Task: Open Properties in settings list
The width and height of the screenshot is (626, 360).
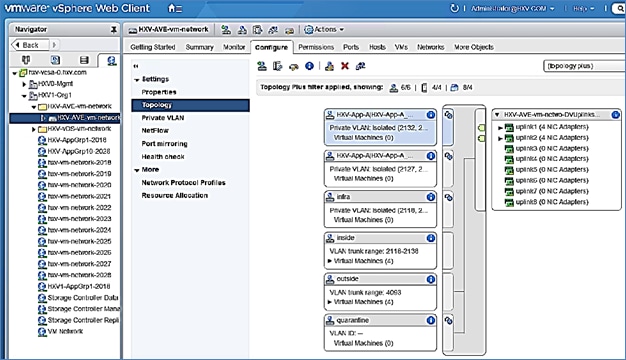Action: click(159, 92)
